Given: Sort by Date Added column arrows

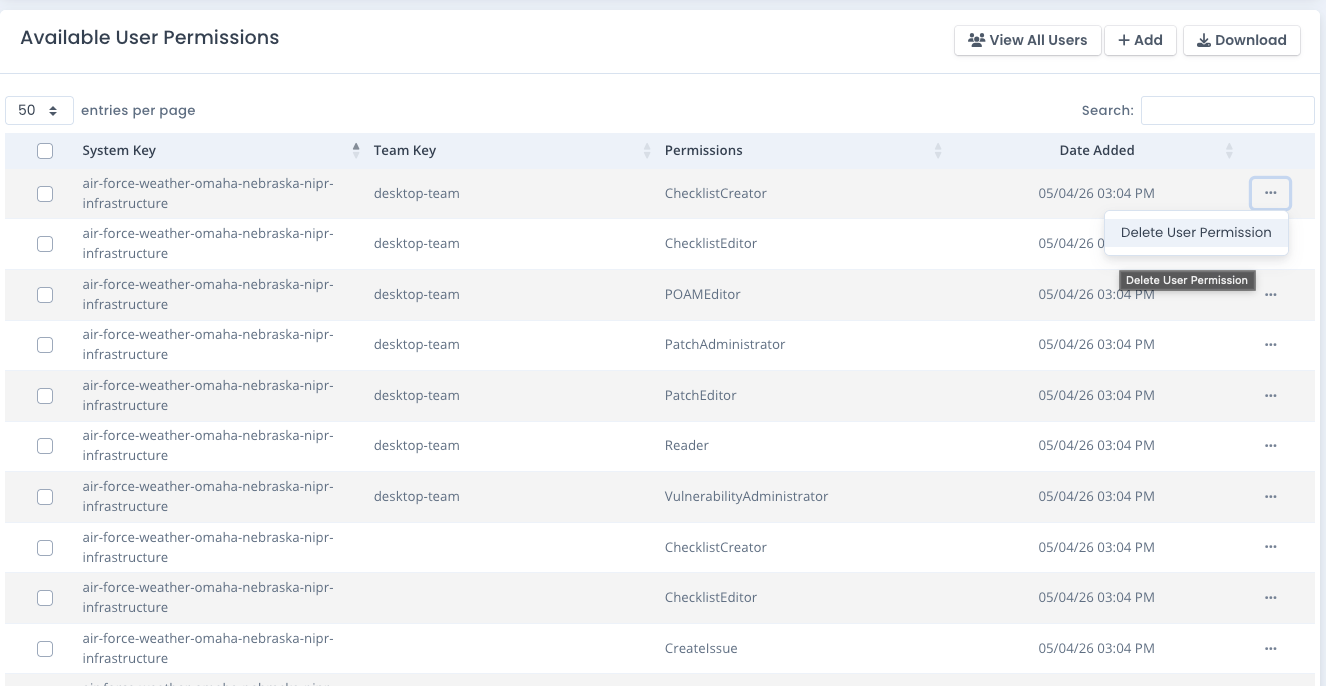Looking at the screenshot, I should tap(1229, 150).
